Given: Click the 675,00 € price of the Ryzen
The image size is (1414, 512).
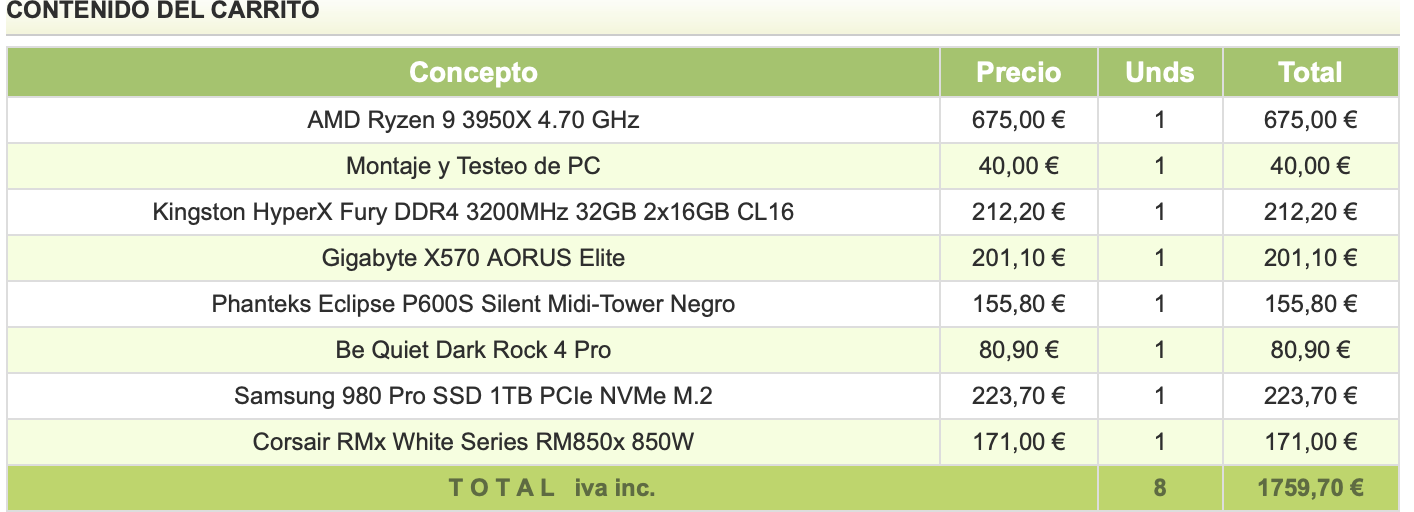Looking at the screenshot, I should coord(1018,120).
